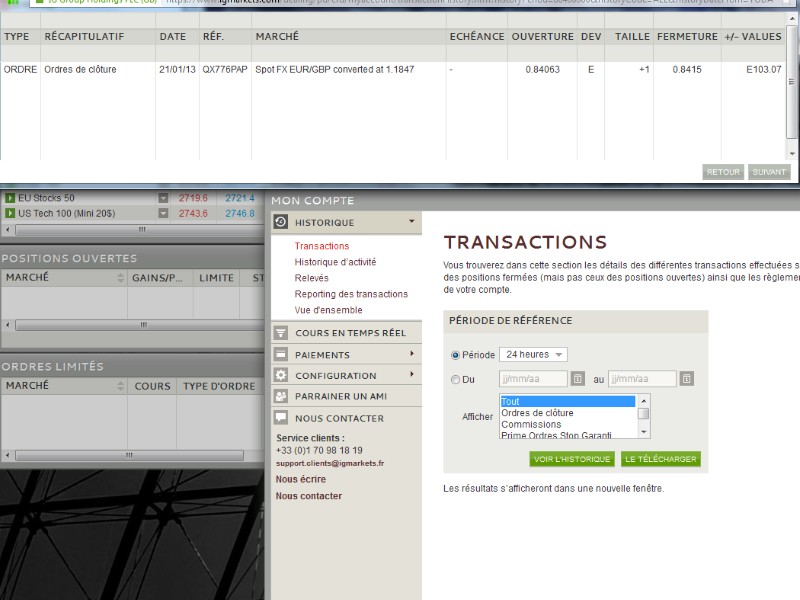
Task: Click the Du start date input field
Action: 533,379
